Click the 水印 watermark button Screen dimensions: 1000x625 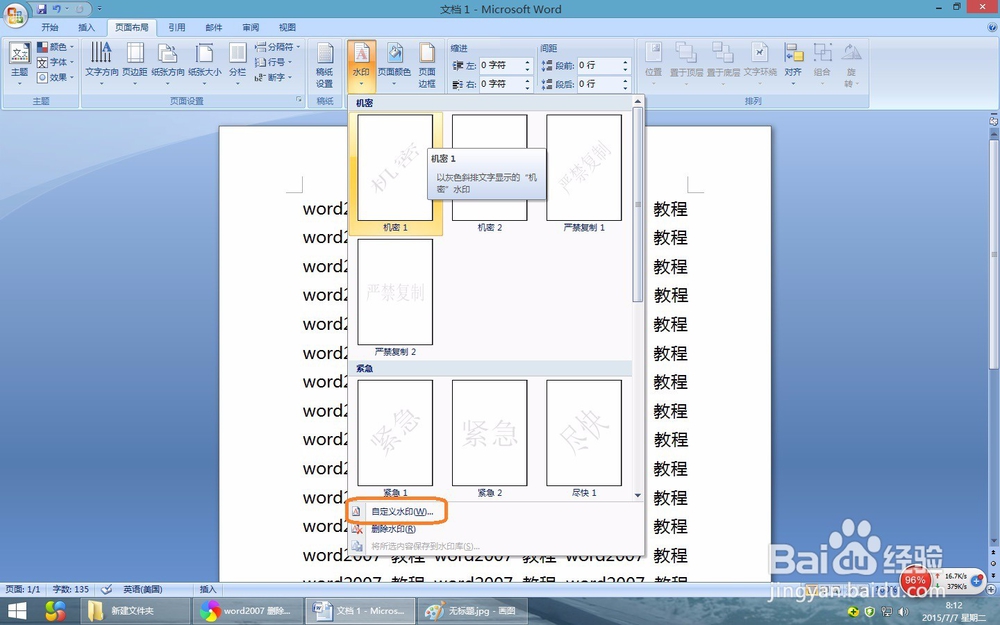[x=361, y=65]
